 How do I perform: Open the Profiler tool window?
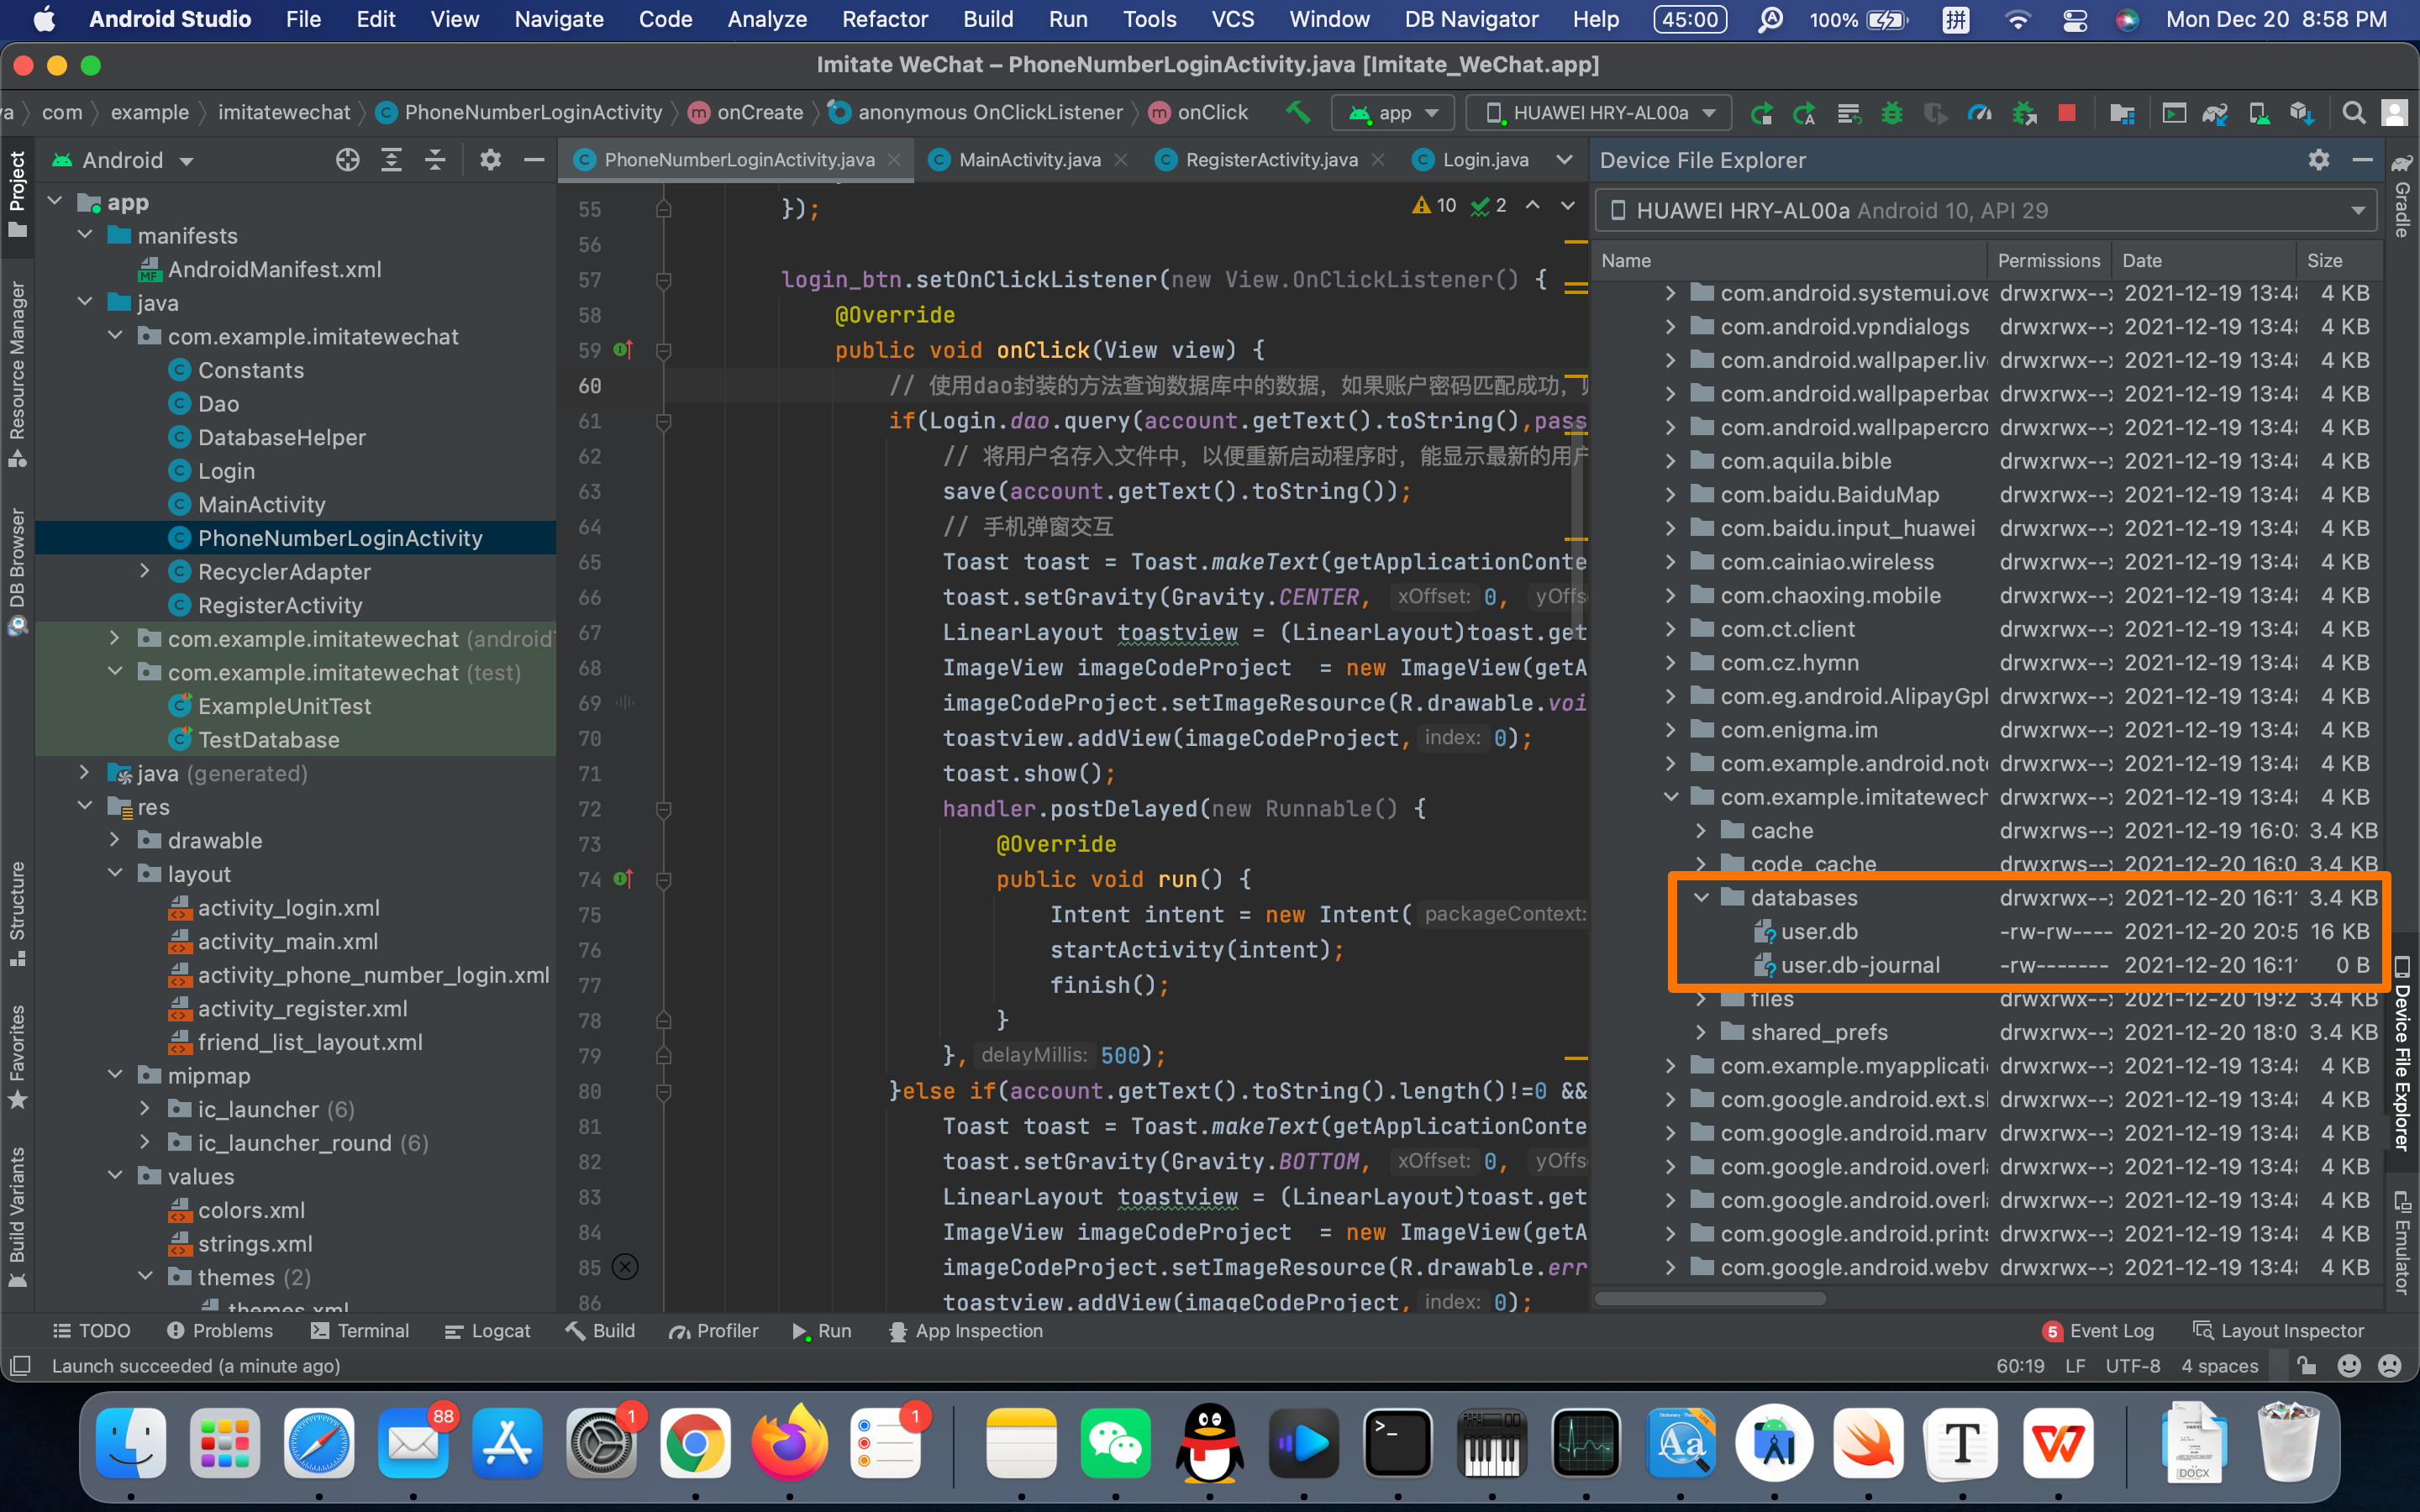[x=714, y=1331]
